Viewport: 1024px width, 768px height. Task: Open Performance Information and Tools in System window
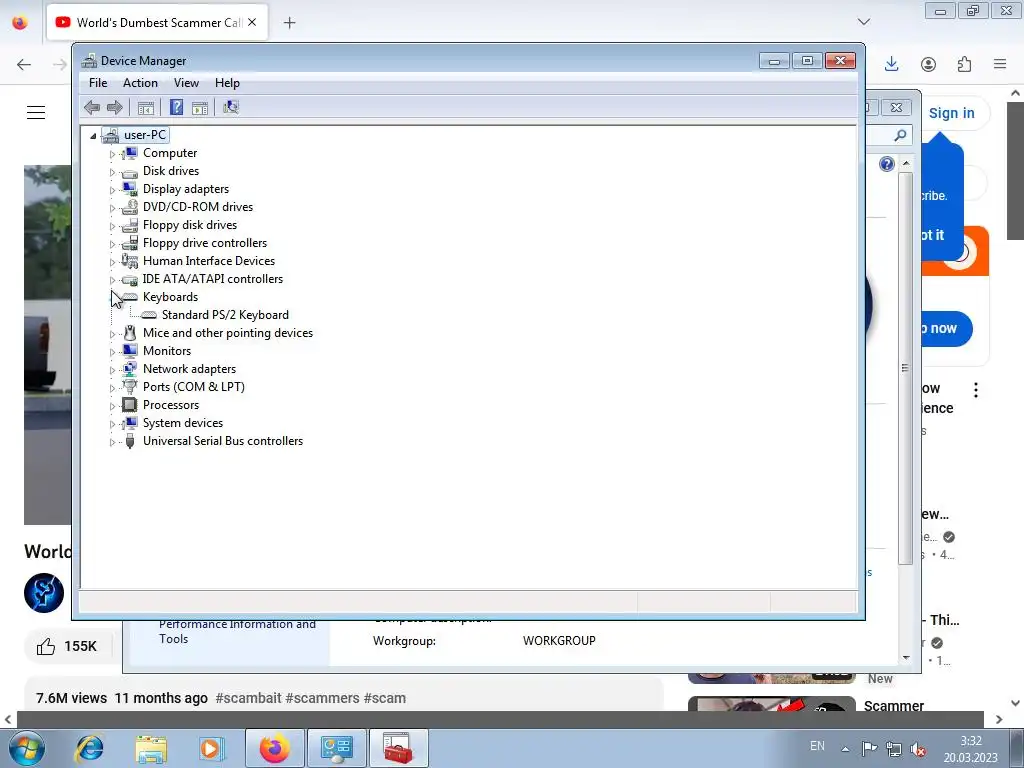(x=237, y=632)
